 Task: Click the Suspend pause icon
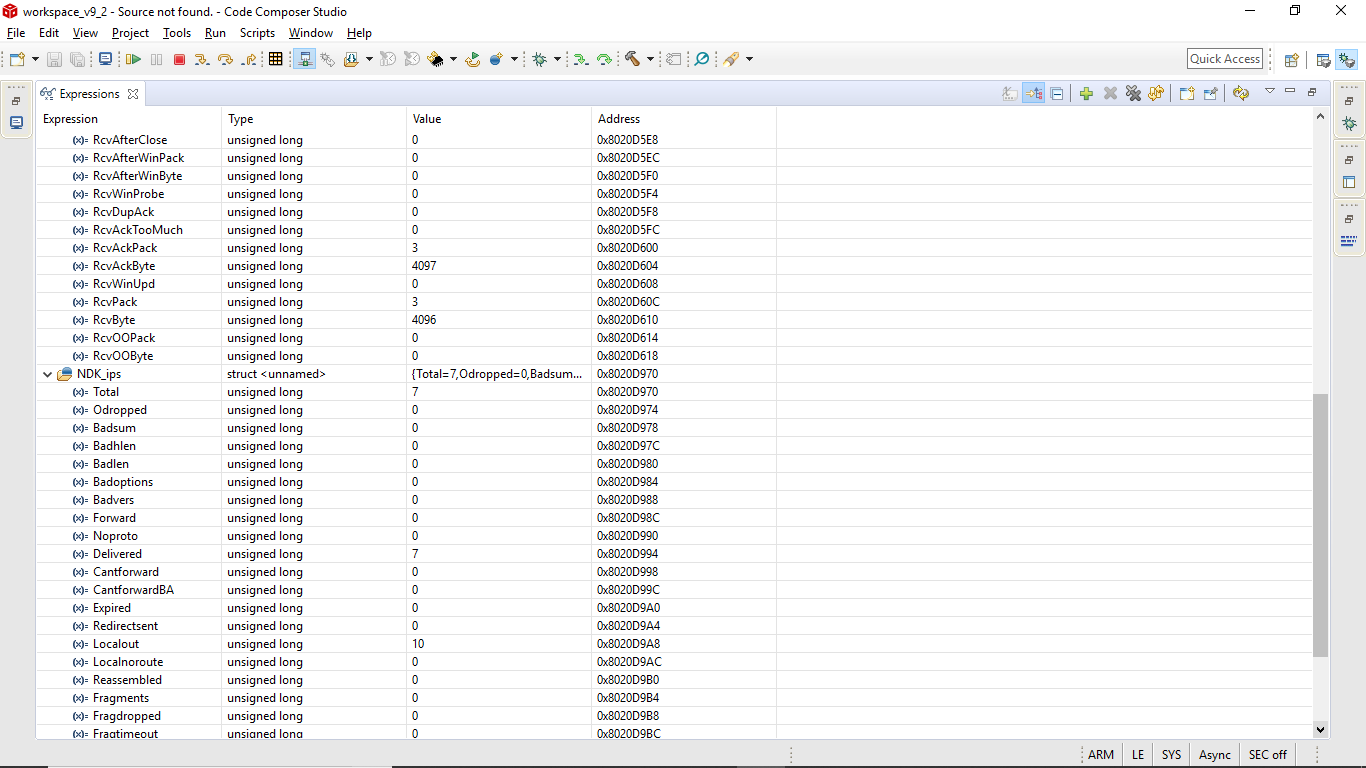click(x=156, y=60)
